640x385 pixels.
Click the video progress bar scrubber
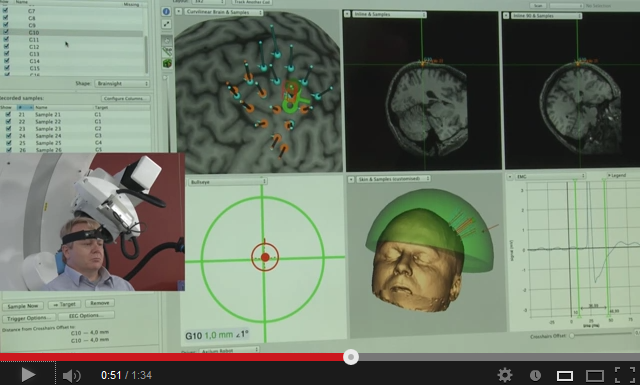(351, 357)
